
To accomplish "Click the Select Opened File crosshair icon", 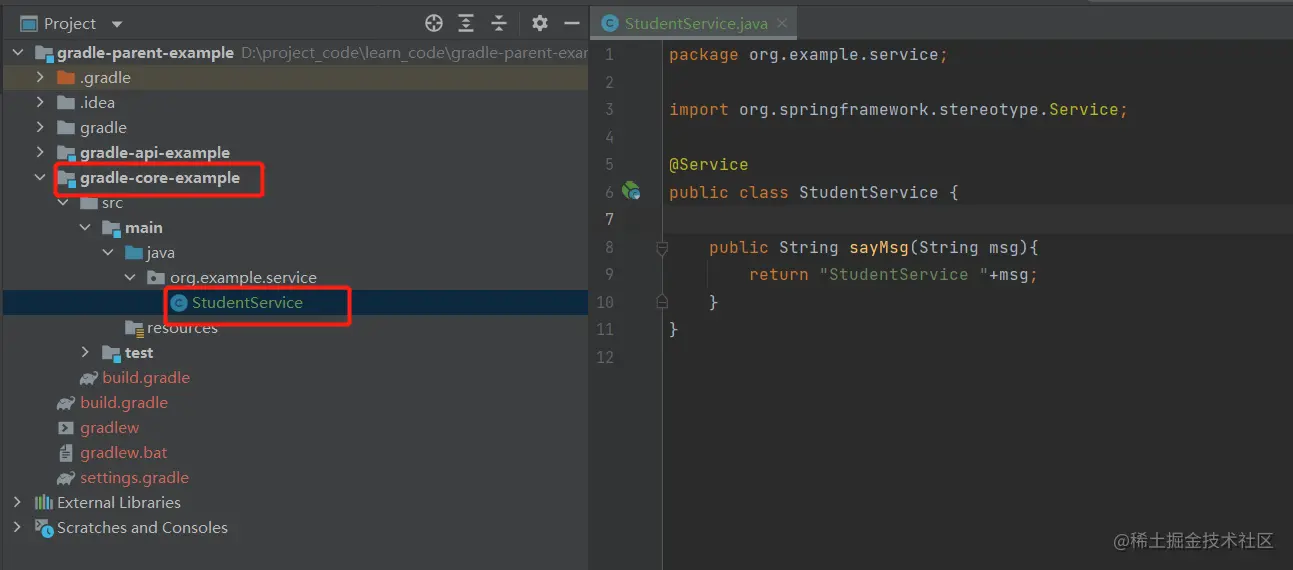I will 433,23.
